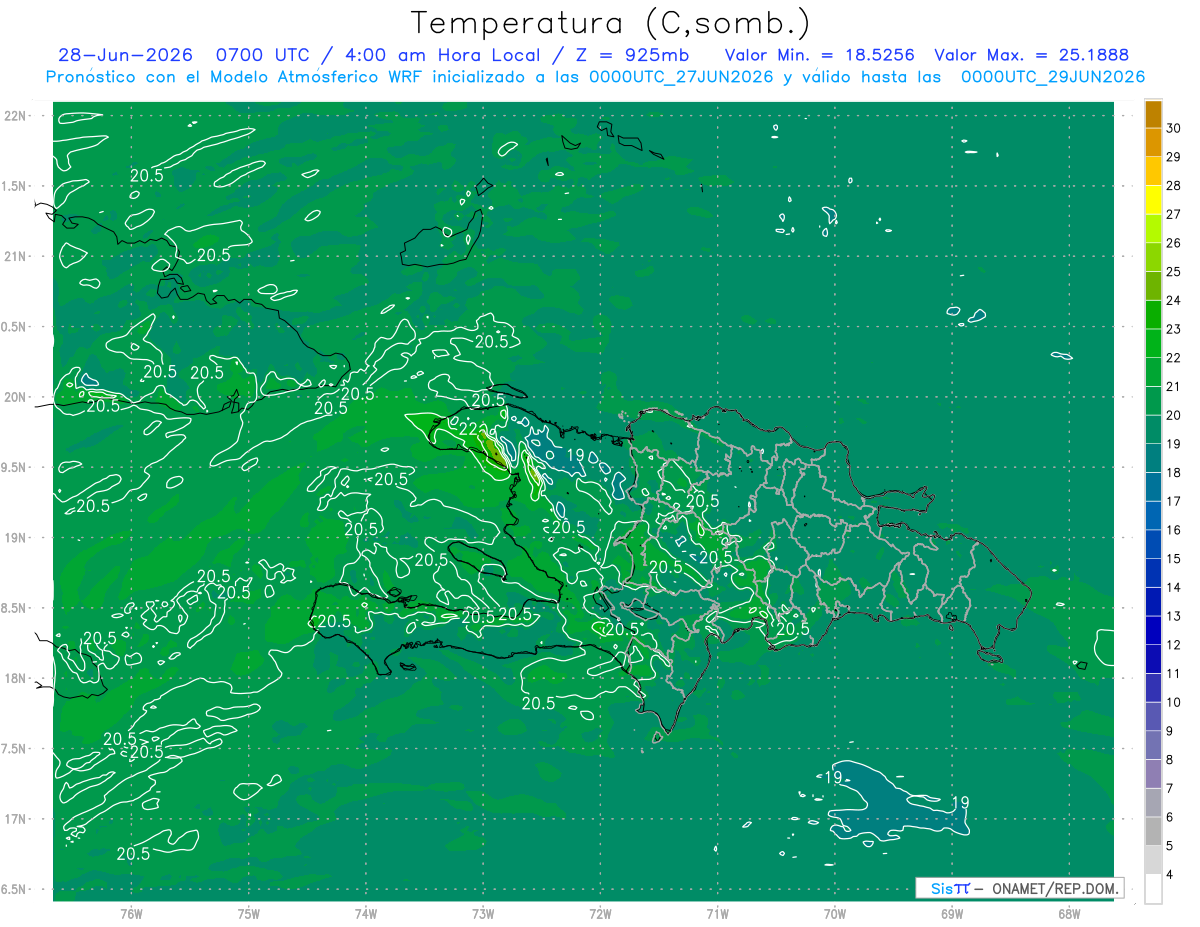
Task: Click the '20.5' contour label near 17N 76W
Action: coord(133,853)
